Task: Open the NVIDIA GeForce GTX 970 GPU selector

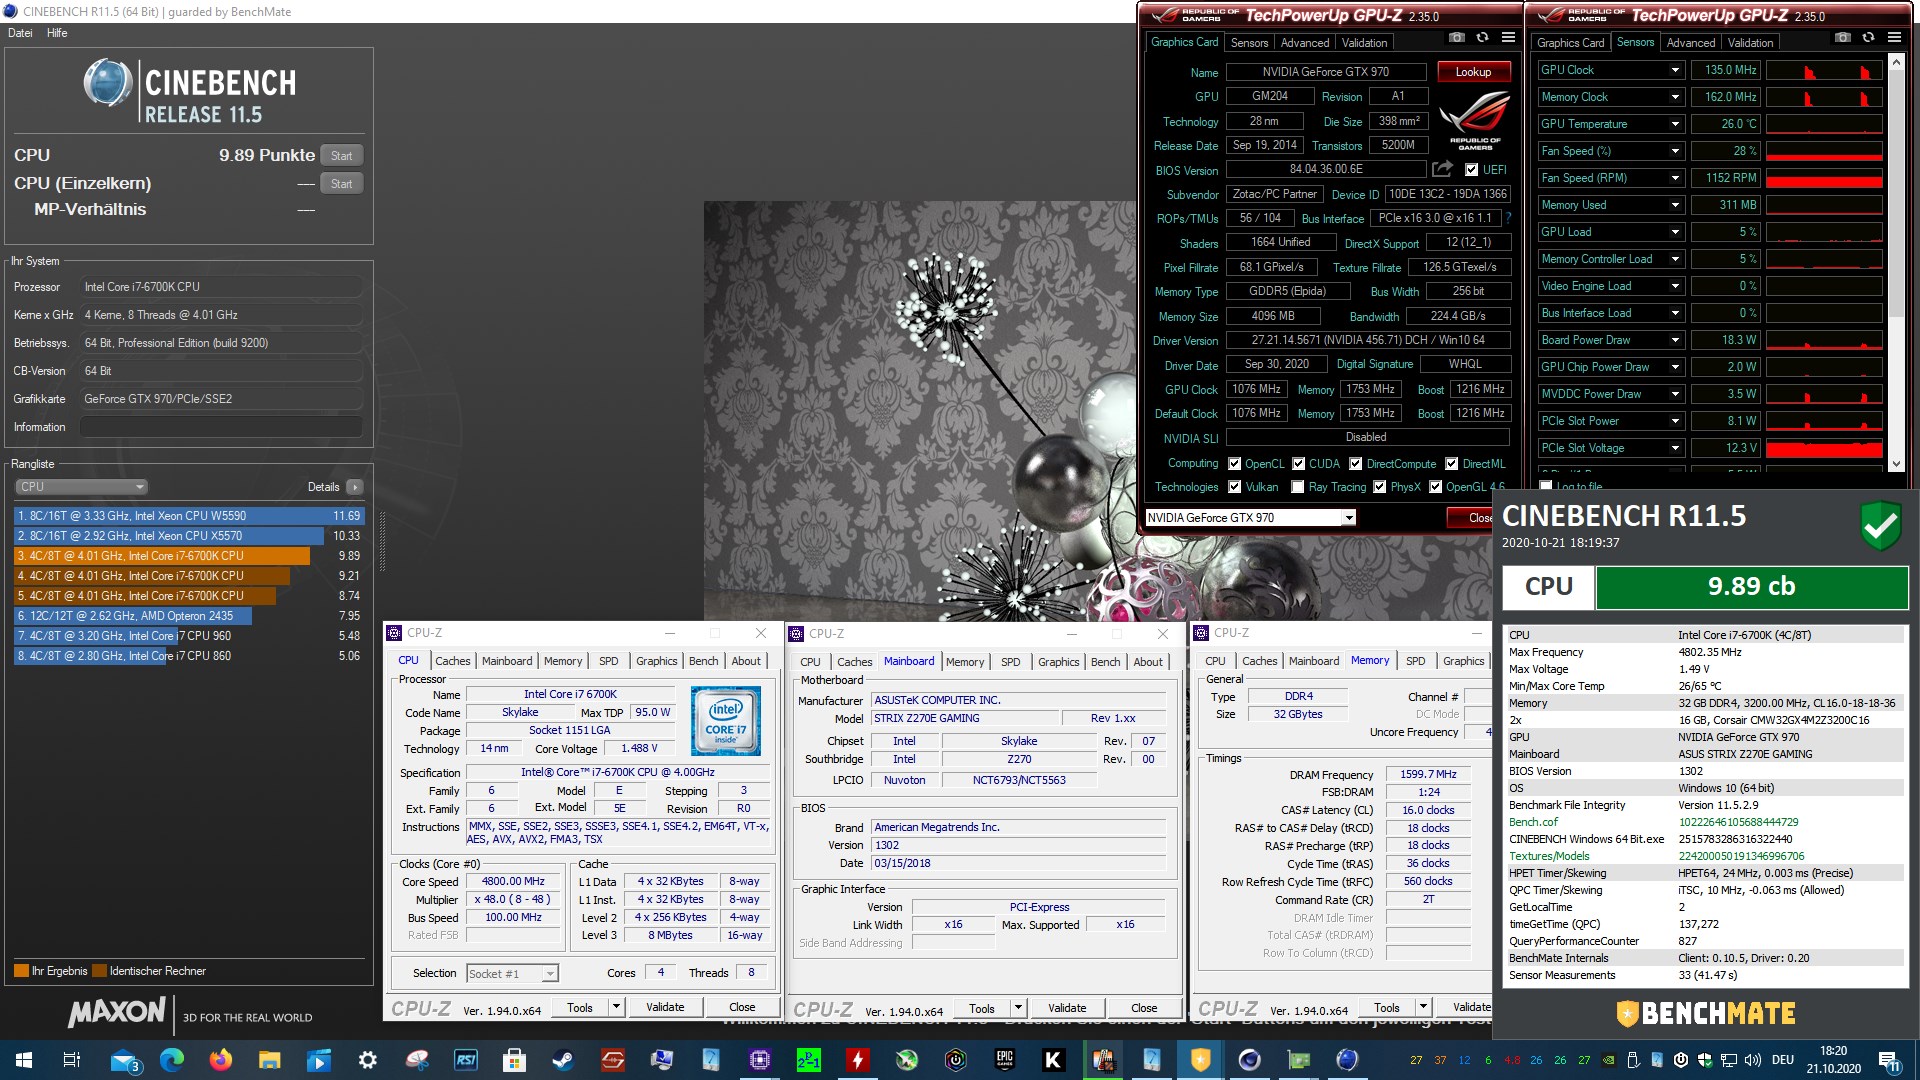Action: click(1250, 518)
